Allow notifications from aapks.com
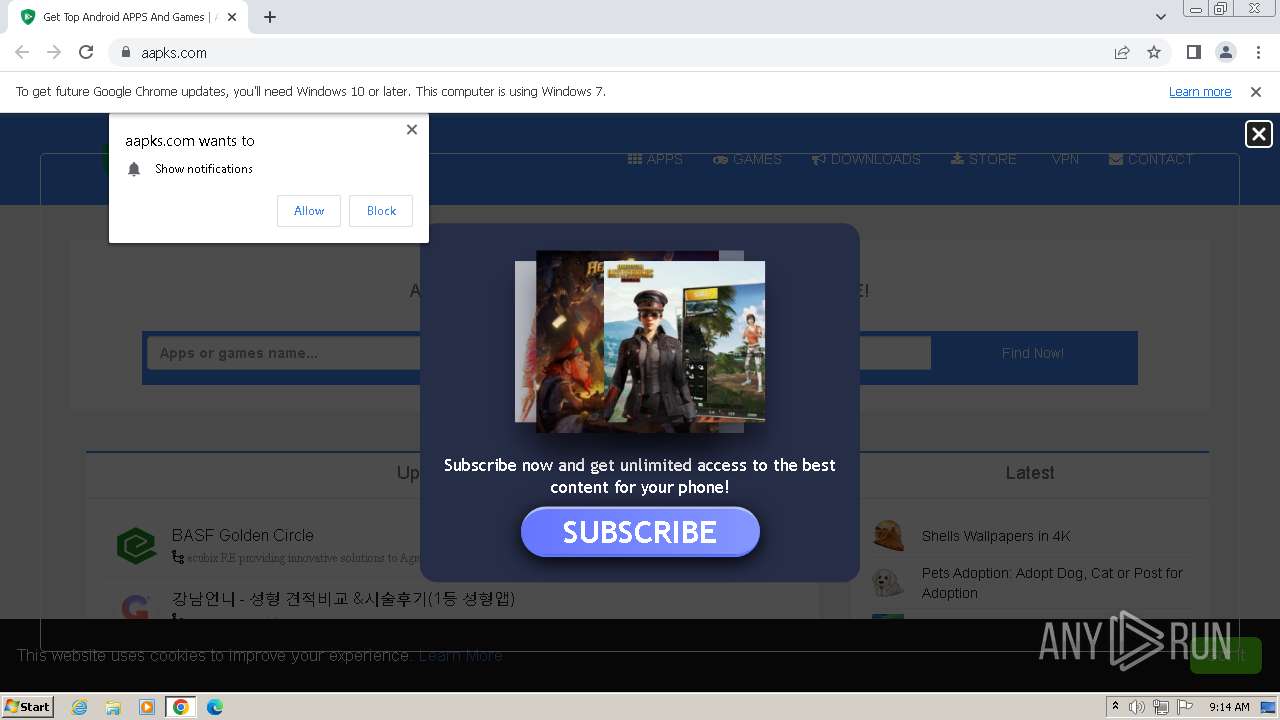This screenshot has width=1280, height=720. click(309, 211)
